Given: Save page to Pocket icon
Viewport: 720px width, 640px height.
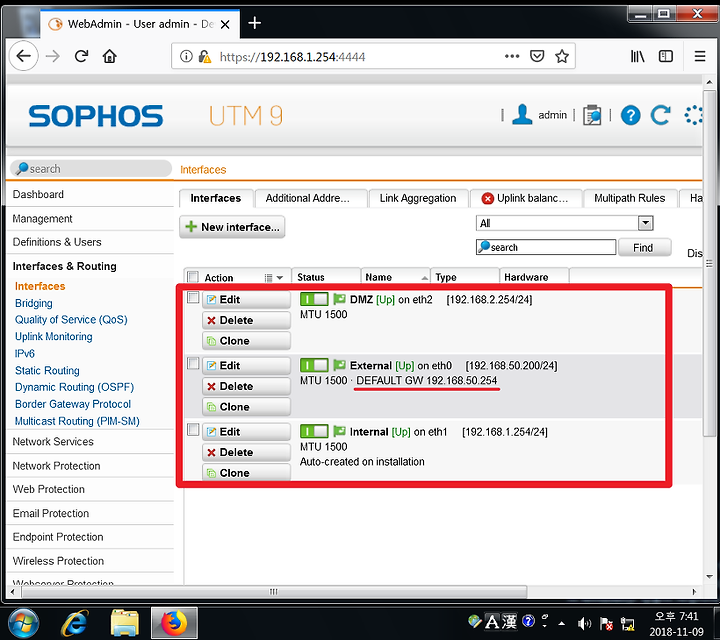Looking at the screenshot, I should pyautogui.click(x=537, y=56).
